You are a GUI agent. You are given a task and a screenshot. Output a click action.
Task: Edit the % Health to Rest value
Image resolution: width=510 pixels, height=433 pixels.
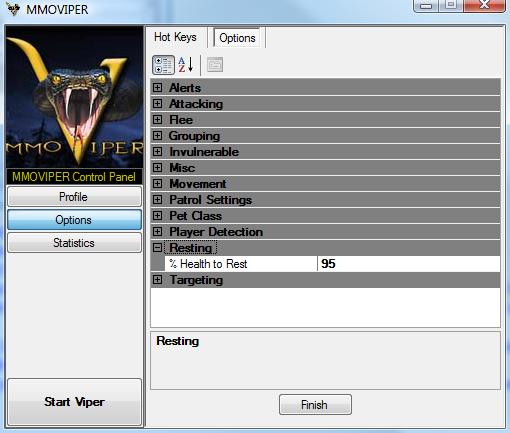tap(409, 264)
